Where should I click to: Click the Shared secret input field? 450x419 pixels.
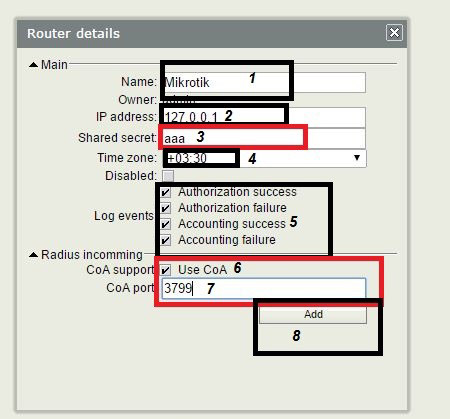point(264,138)
